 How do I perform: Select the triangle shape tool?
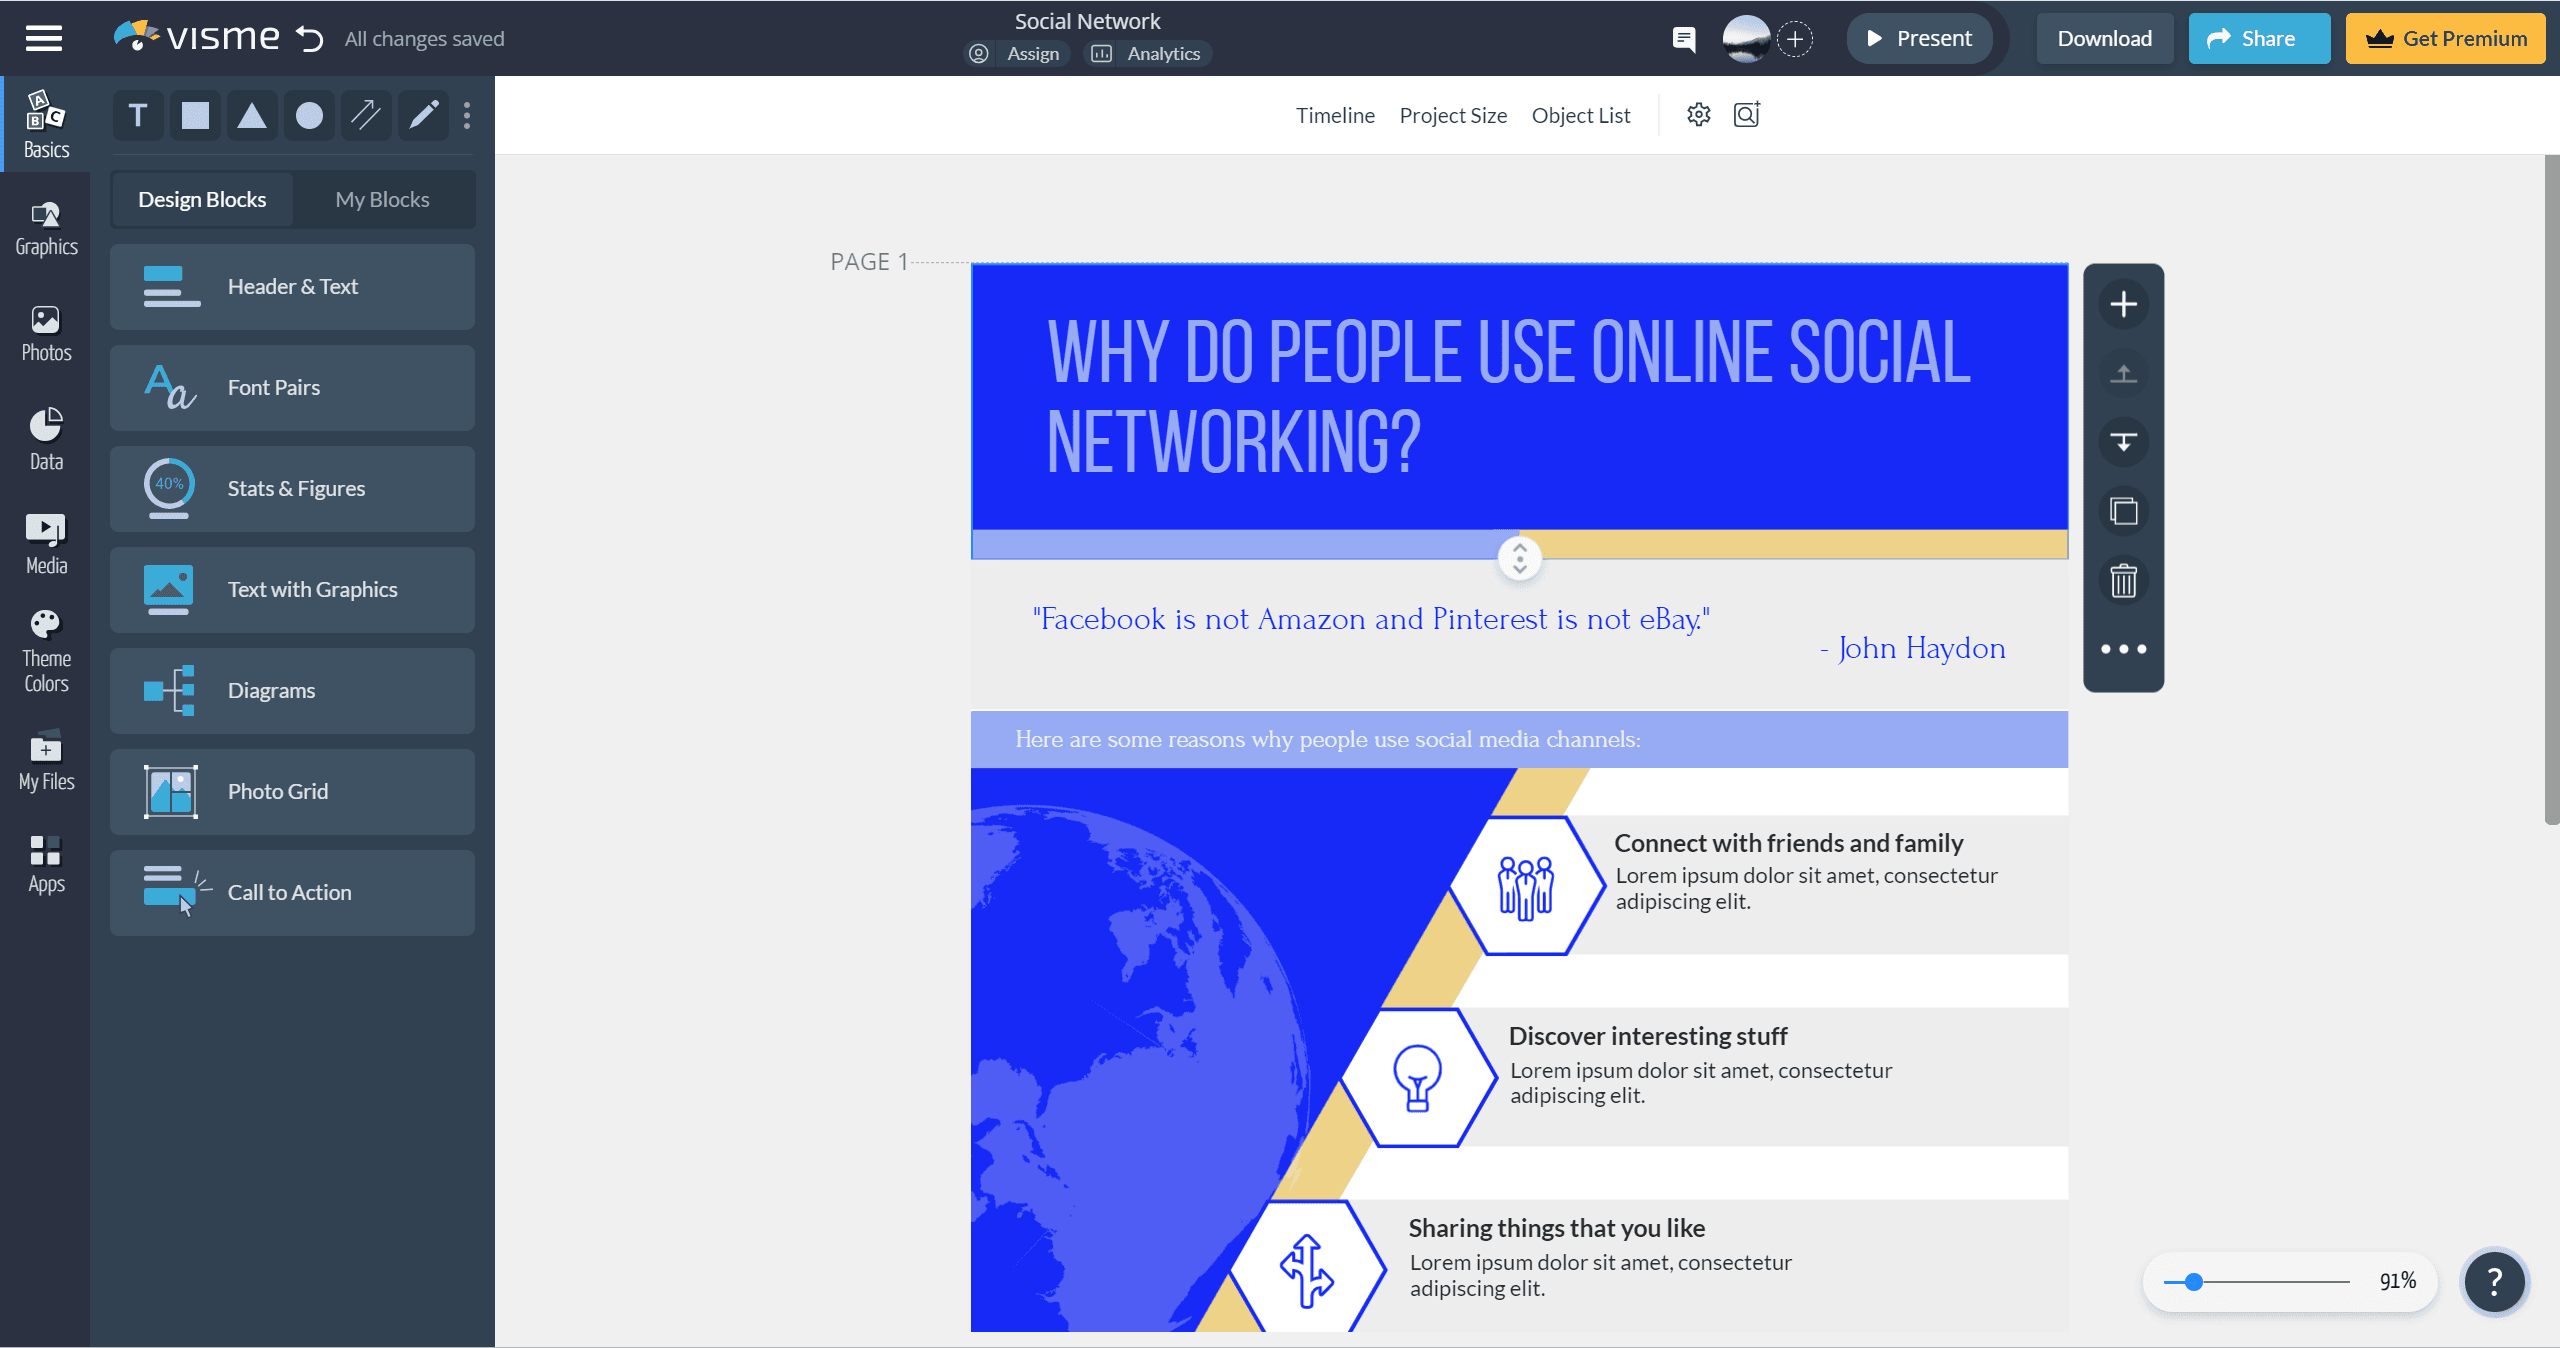pos(252,116)
